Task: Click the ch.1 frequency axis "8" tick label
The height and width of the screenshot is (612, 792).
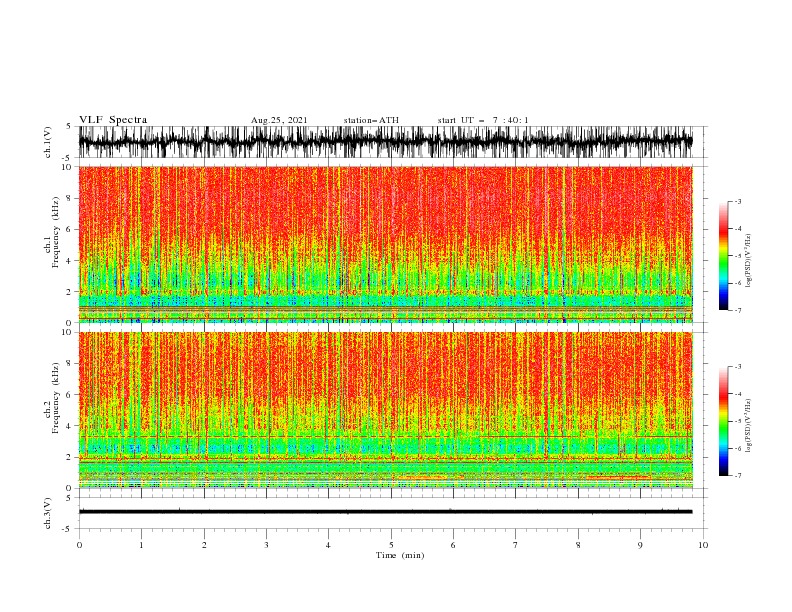Action: [x=69, y=198]
